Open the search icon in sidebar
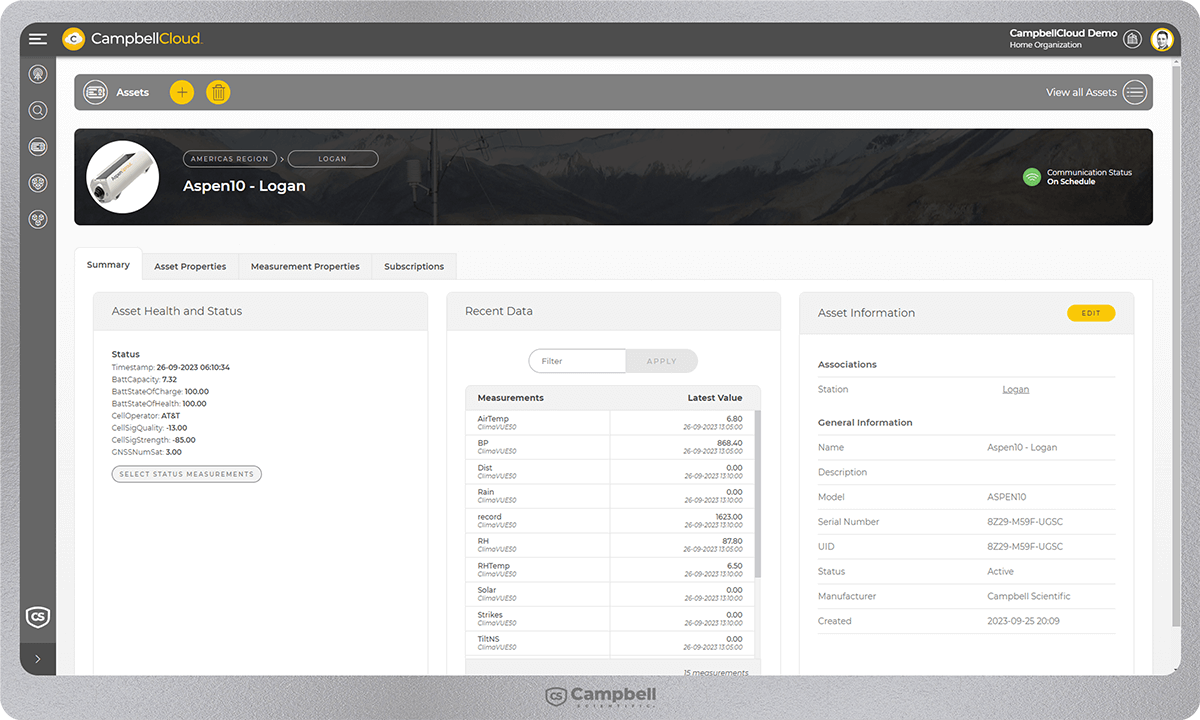Screen dimensions: 1200x720 pyautogui.click(x=38, y=111)
